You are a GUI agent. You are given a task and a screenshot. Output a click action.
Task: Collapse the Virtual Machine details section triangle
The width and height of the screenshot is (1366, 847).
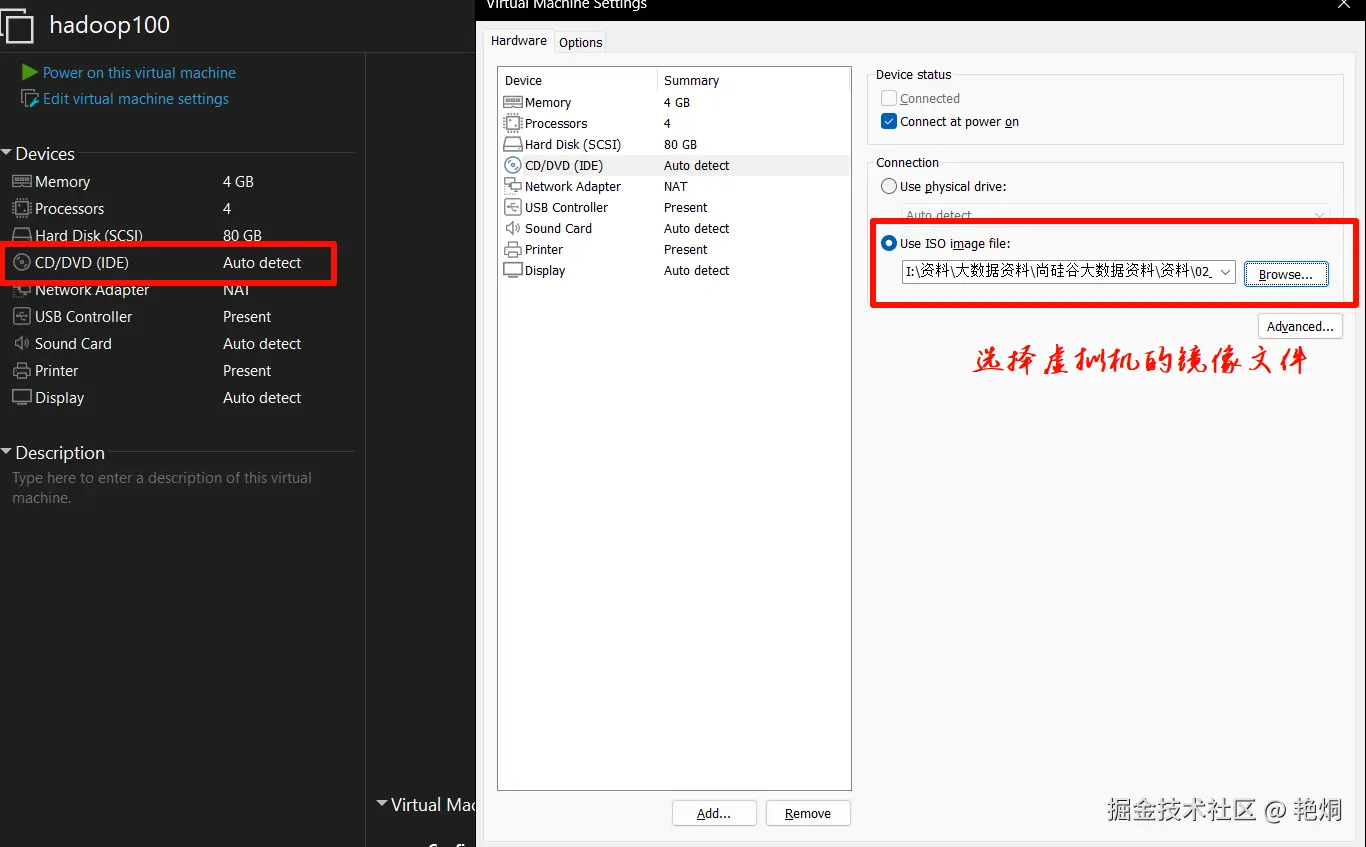(x=382, y=804)
